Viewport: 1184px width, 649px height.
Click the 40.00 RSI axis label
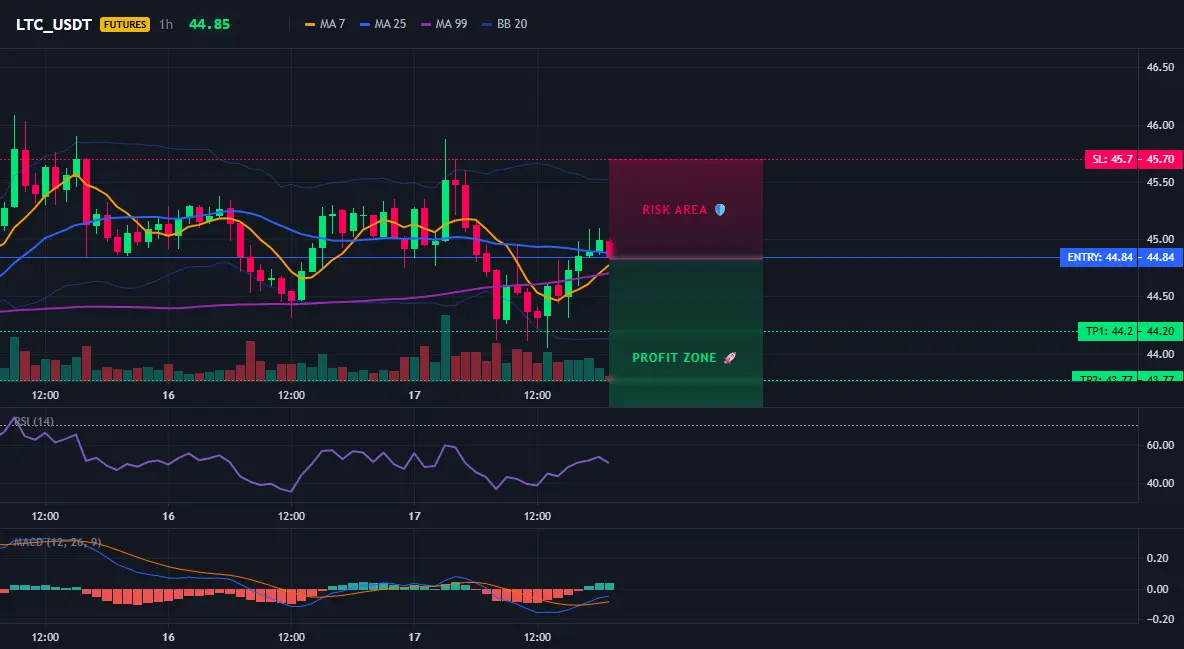click(1160, 483)
